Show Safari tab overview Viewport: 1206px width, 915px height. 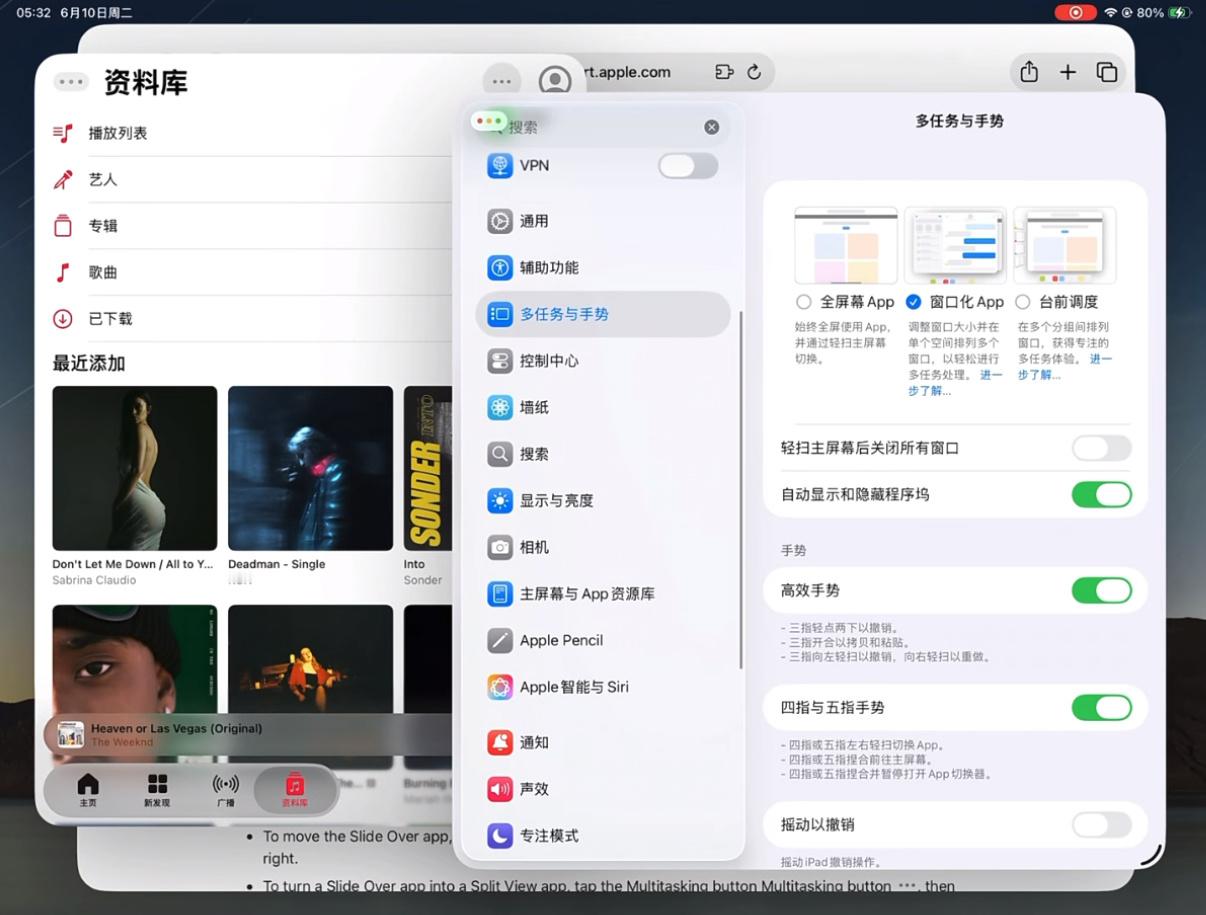coord(1107,72)
